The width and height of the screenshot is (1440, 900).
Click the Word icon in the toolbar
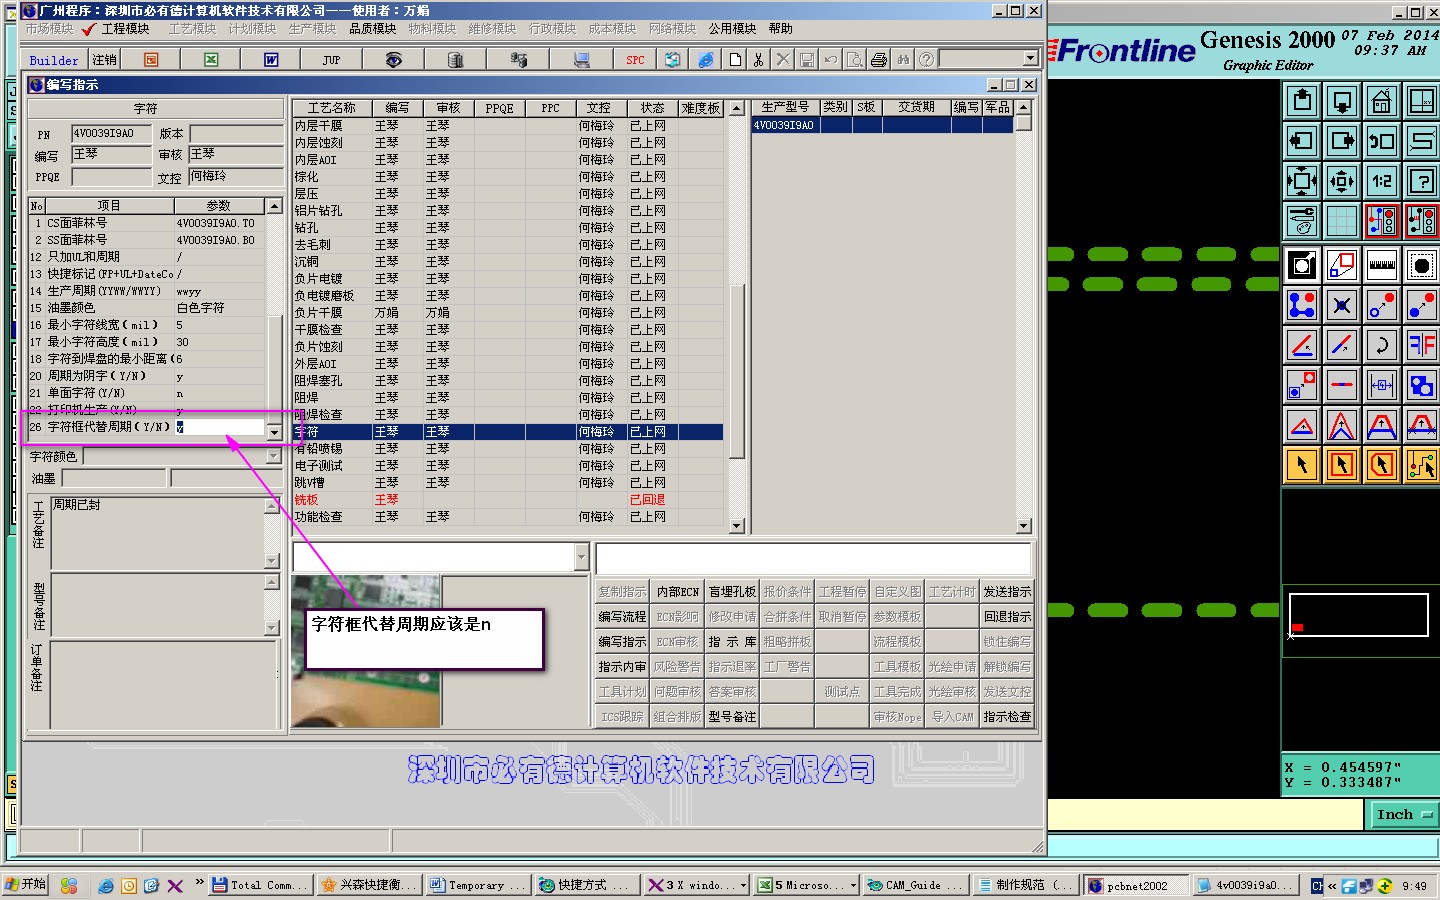(x=271, y=60)
